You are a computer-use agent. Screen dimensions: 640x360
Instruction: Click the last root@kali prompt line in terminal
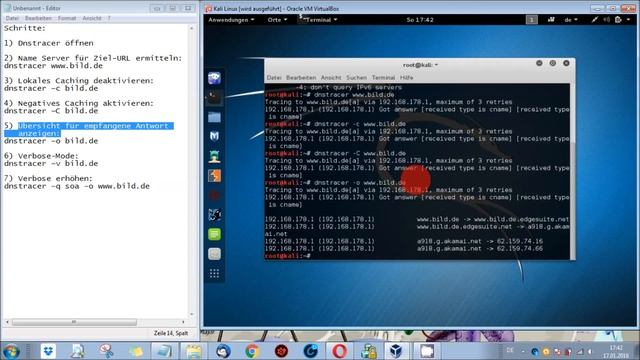(288, 256)
